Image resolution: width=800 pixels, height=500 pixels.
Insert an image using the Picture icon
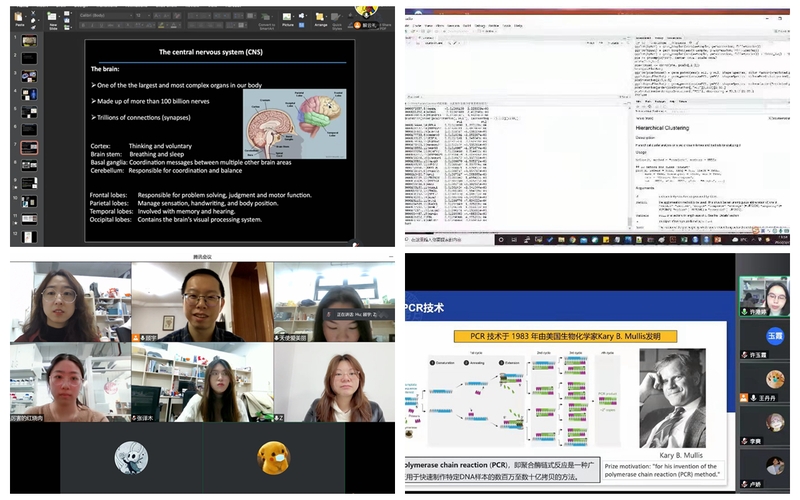287,17
